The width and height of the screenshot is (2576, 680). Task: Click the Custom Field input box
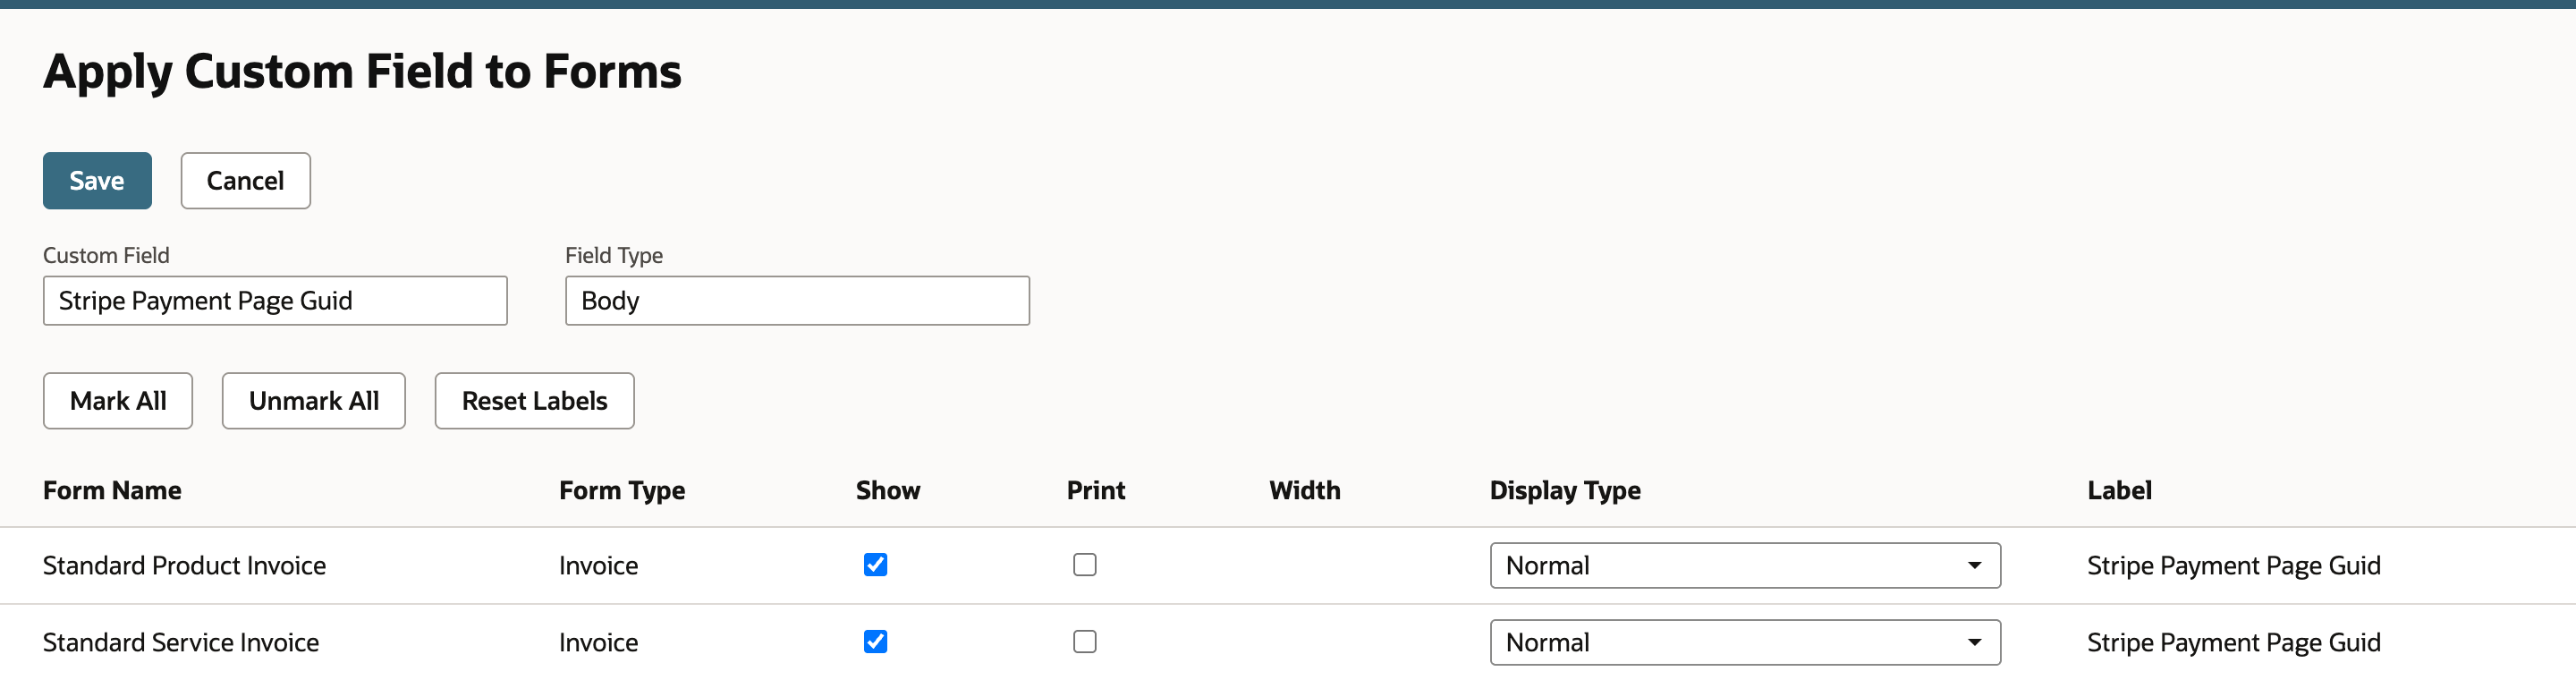275,301
